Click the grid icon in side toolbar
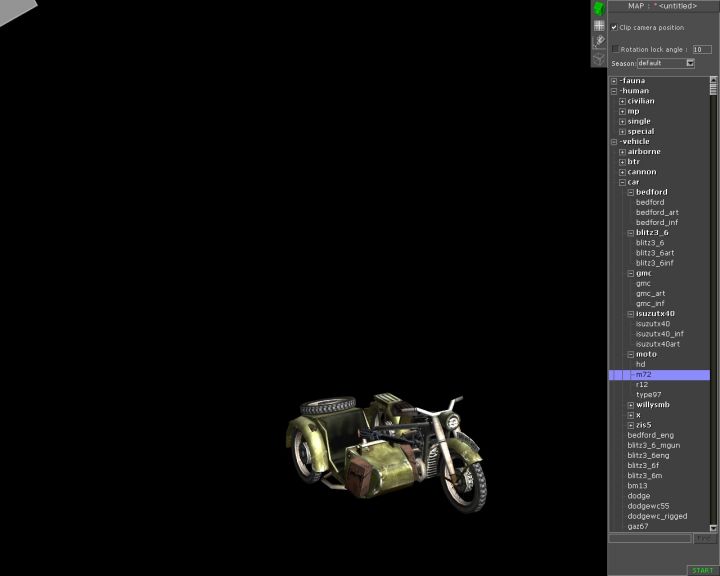The image size is (720, 576). click(x=599, y=25)
